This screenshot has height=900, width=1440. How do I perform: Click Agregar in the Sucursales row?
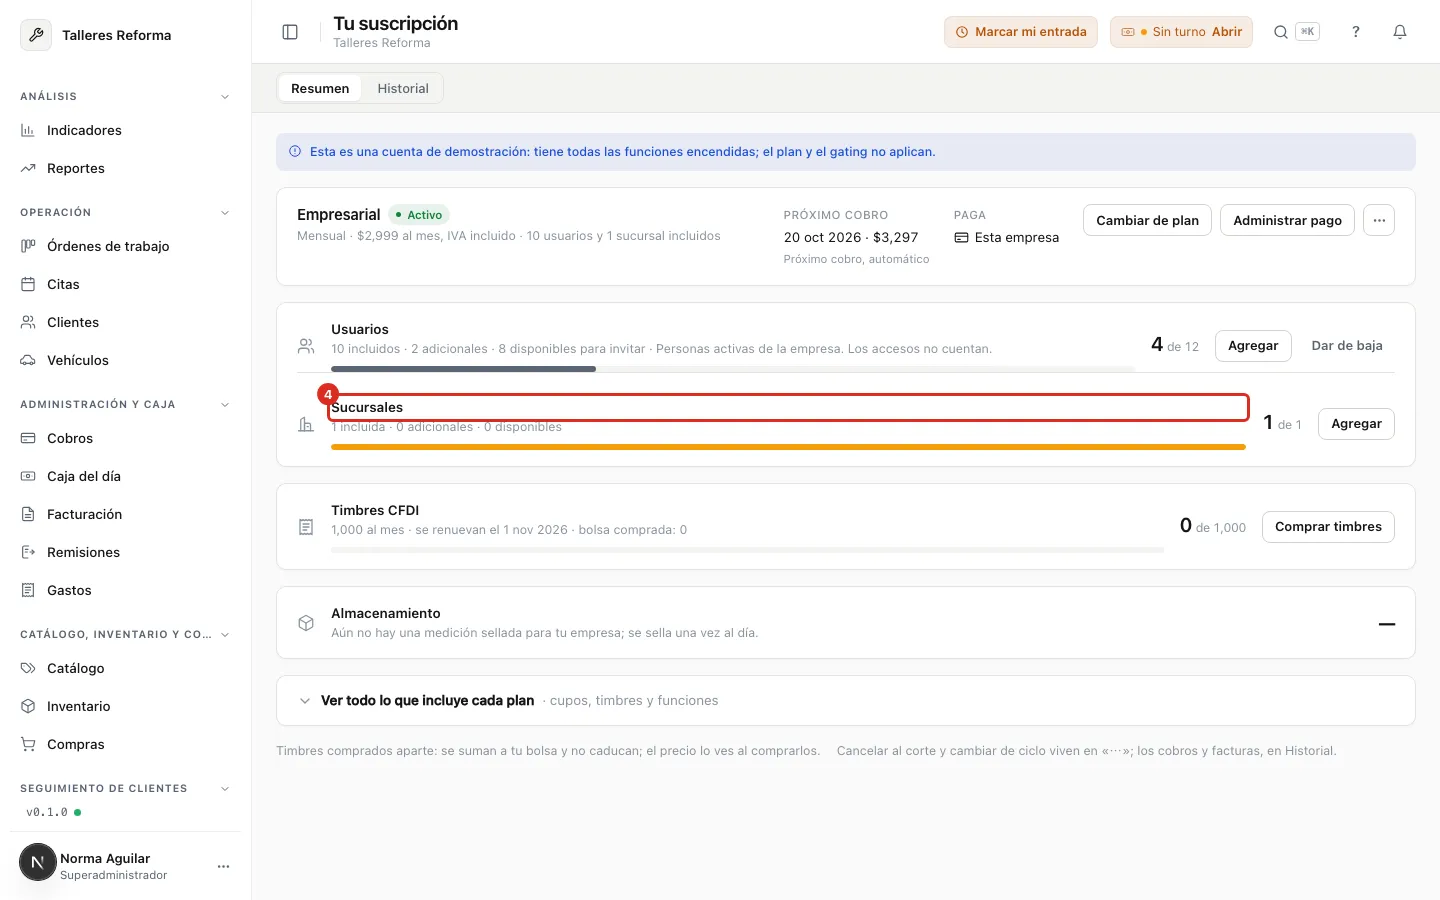coord(1356,423)
